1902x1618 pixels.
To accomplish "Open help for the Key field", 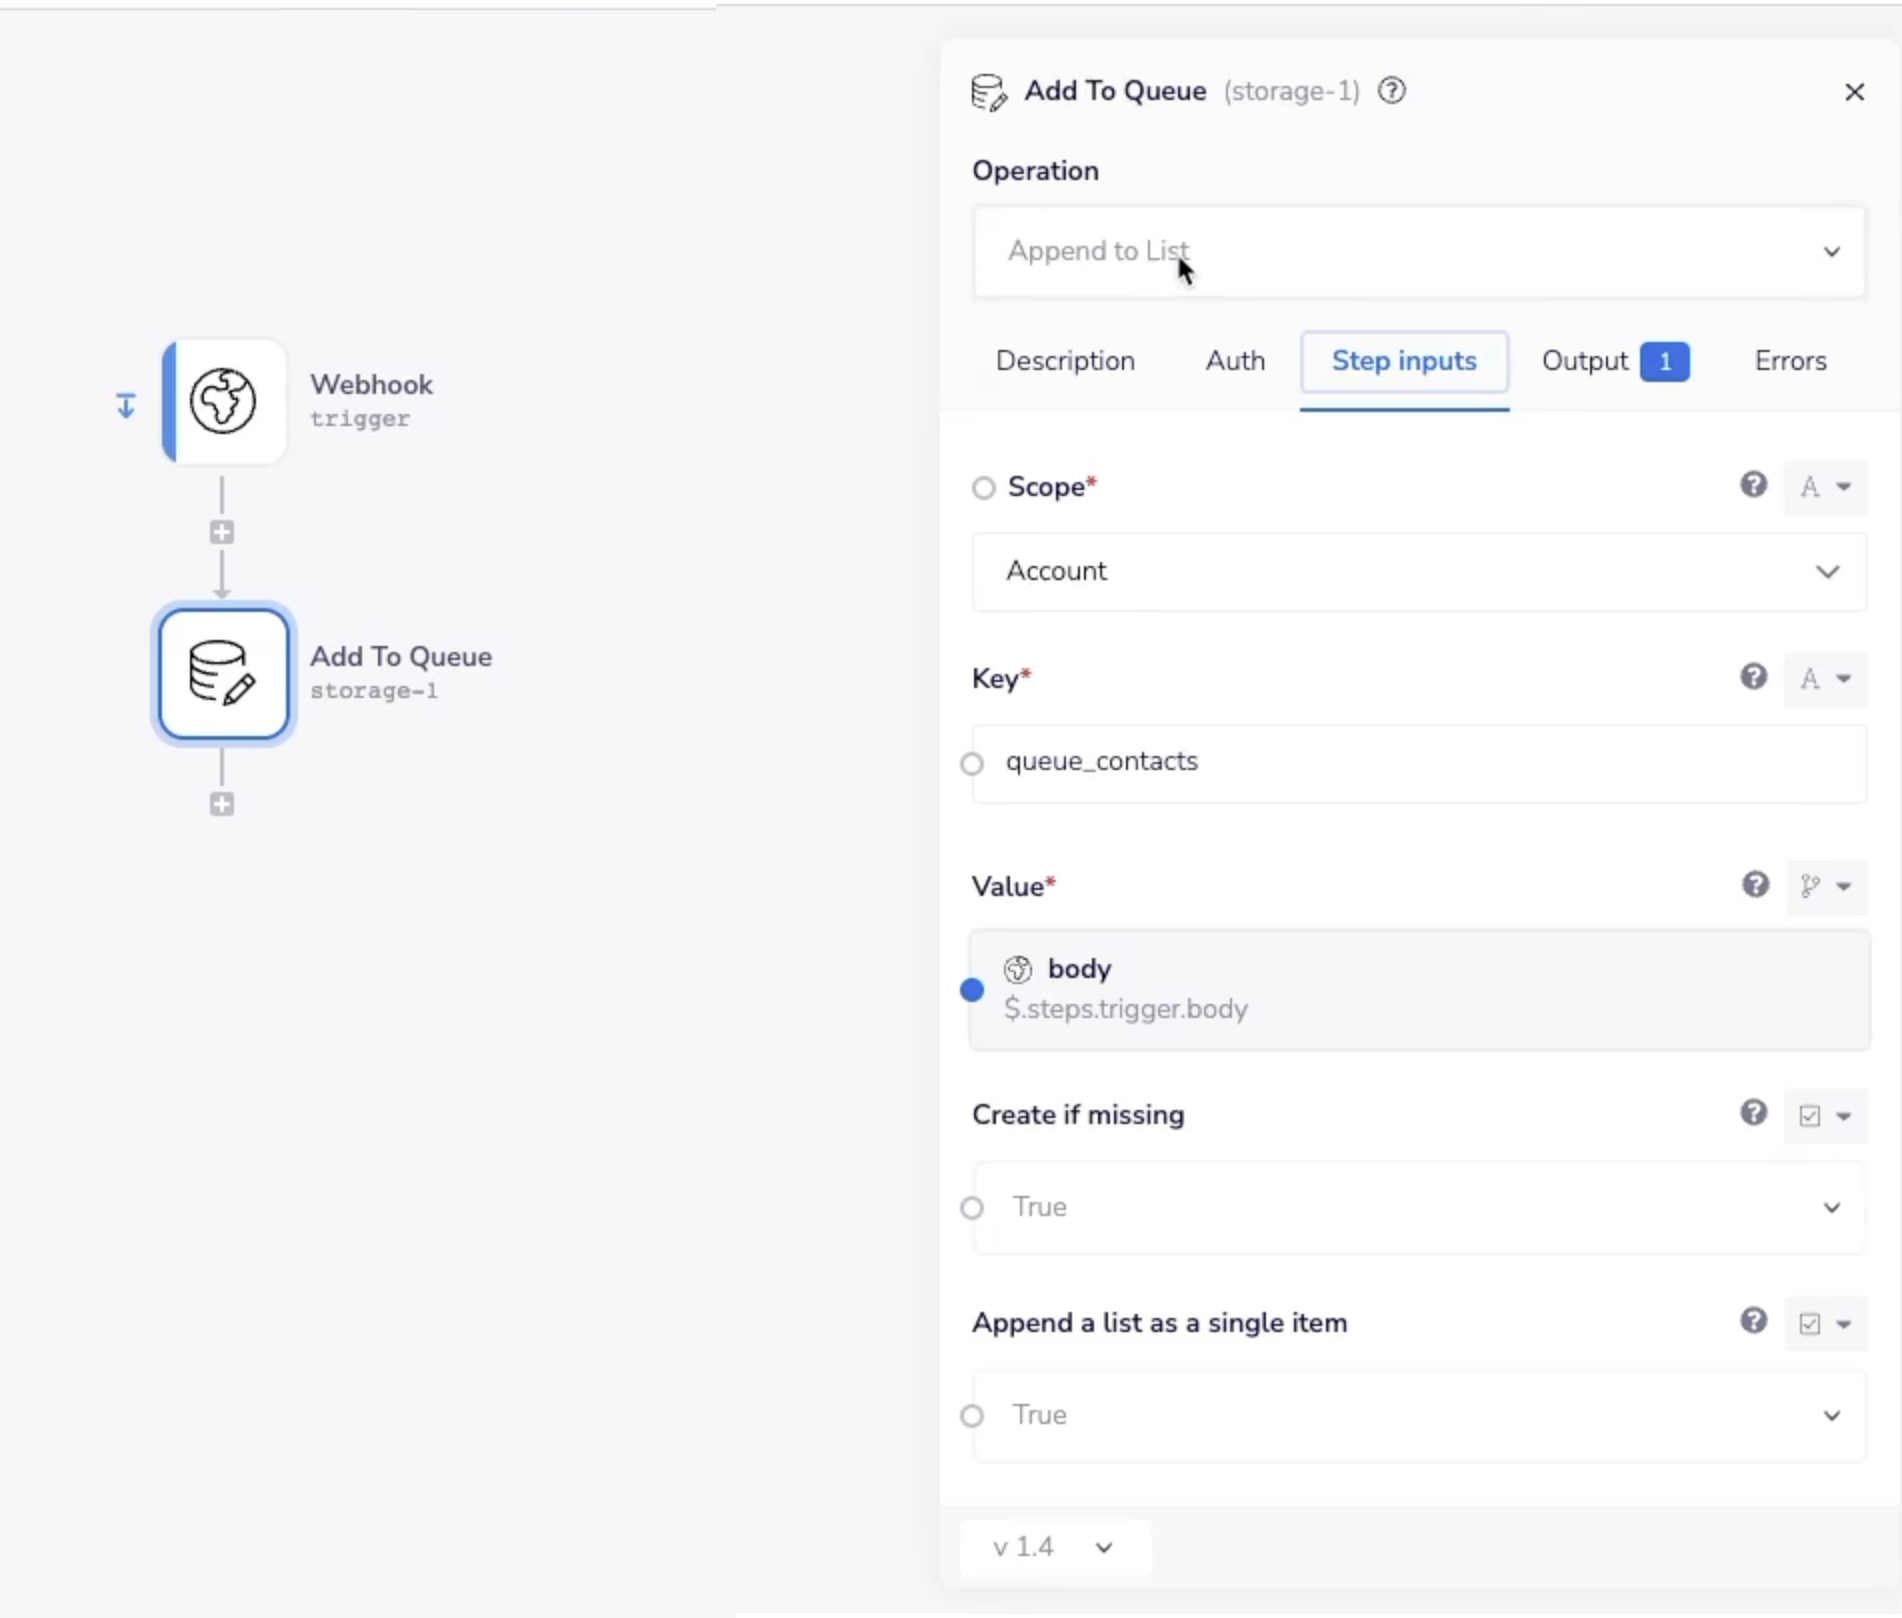I will [1753, 677].
